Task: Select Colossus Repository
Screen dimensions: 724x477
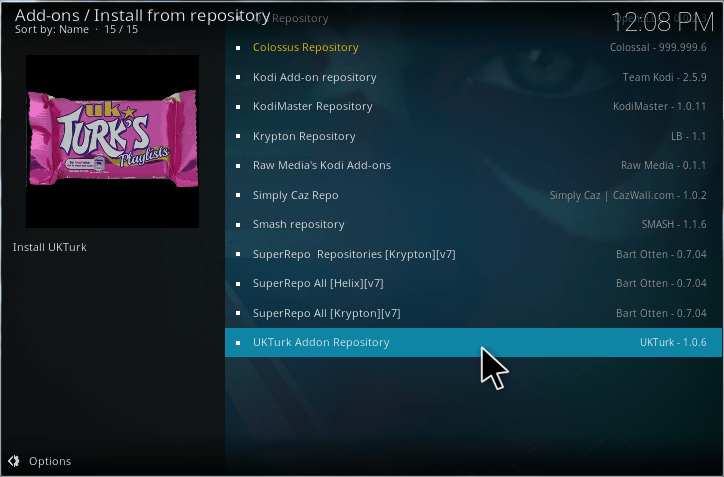Action: point(473,48)
